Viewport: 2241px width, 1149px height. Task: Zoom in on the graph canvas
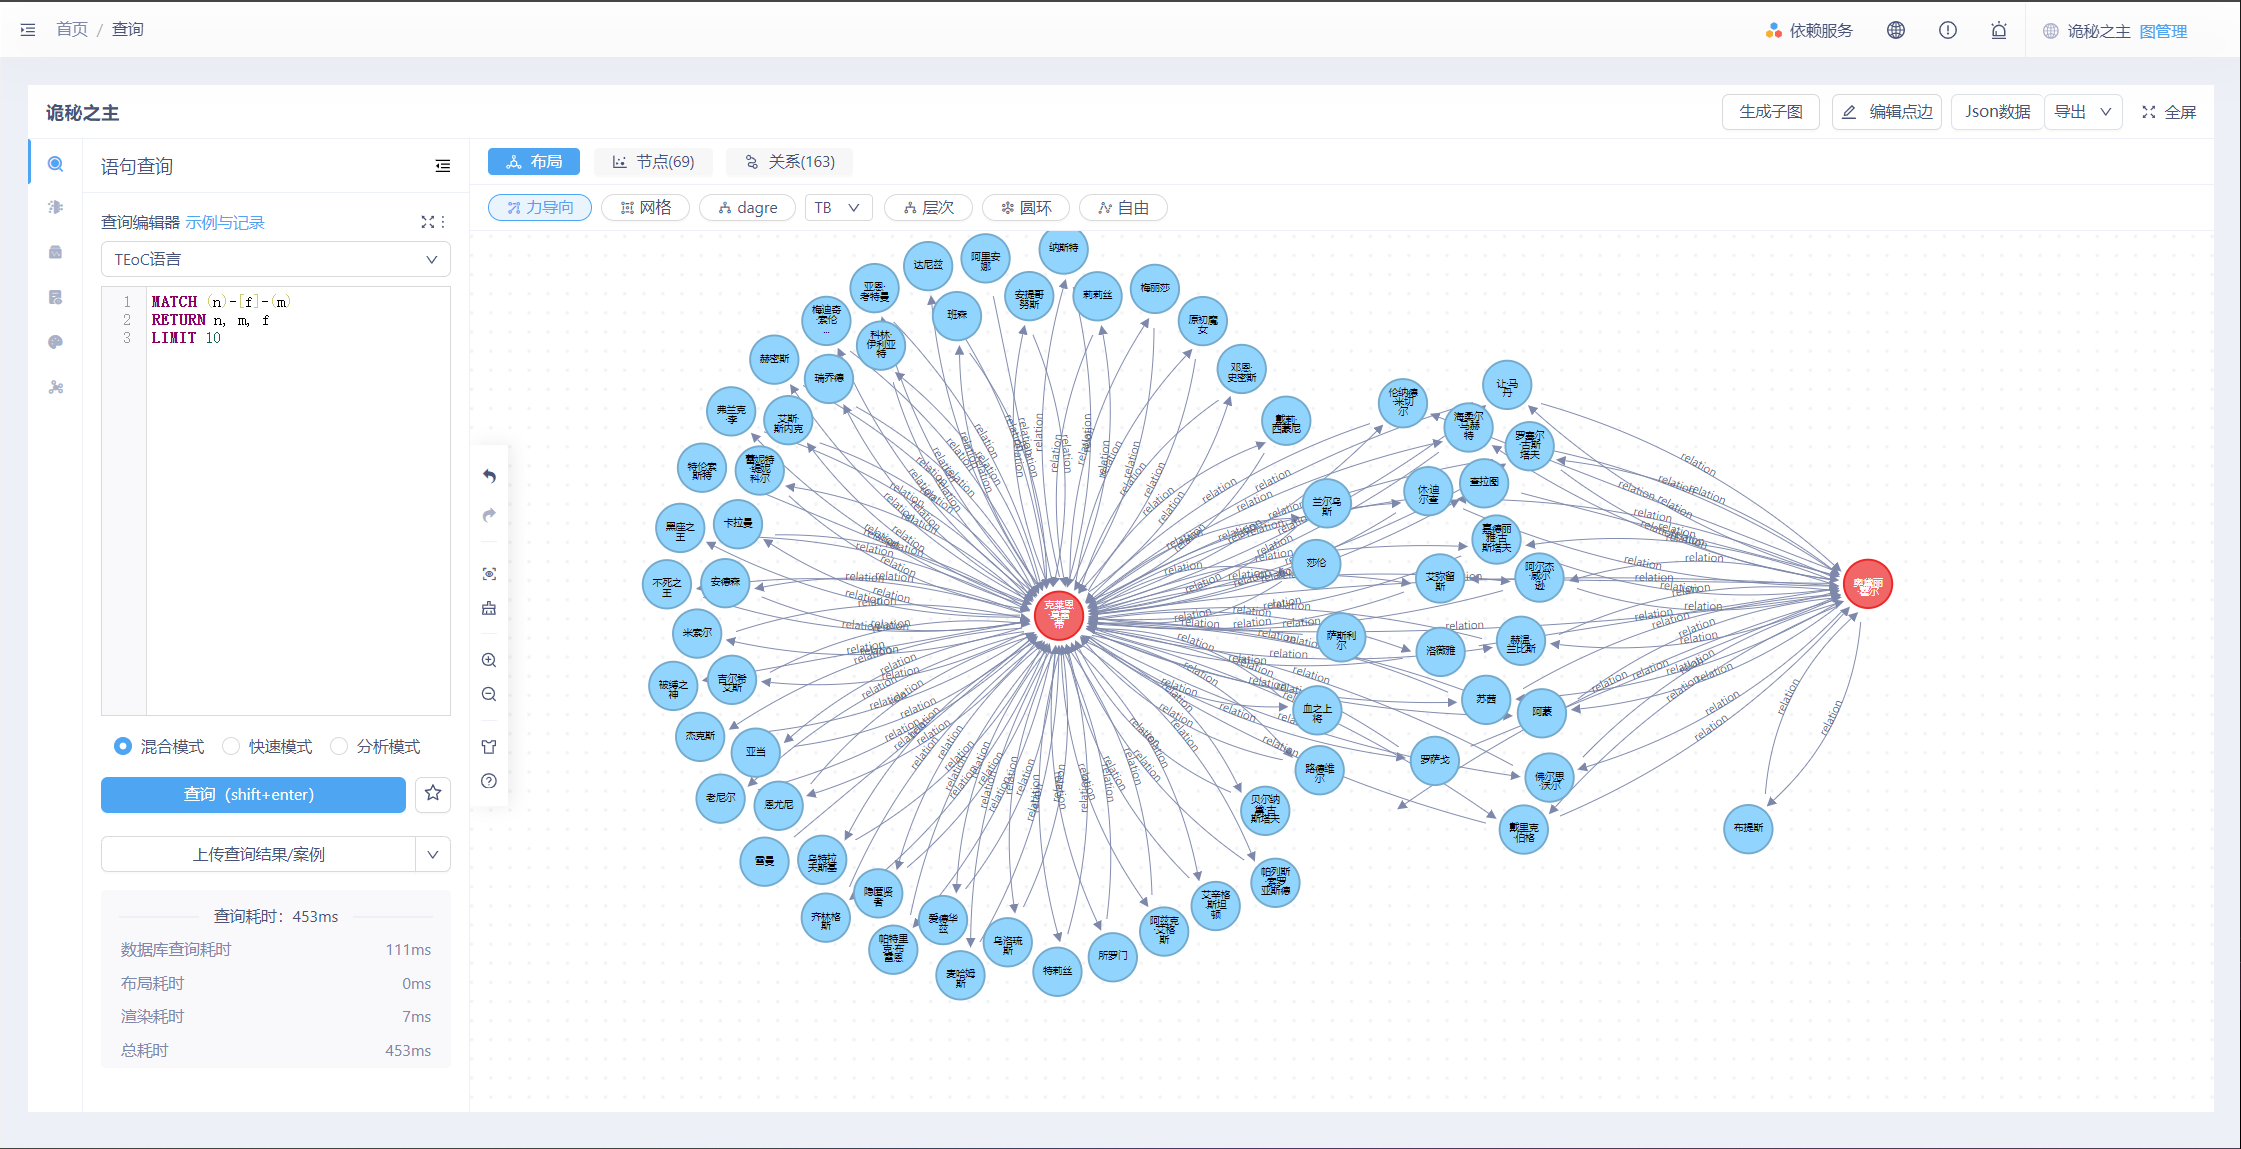pos(489,660)
